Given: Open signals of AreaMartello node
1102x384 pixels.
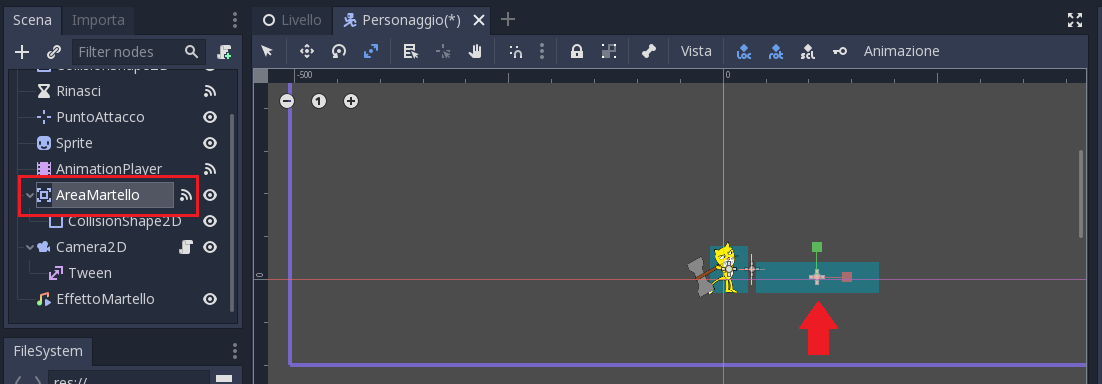Looking at the screenshot, I should (x=186, y=195).
